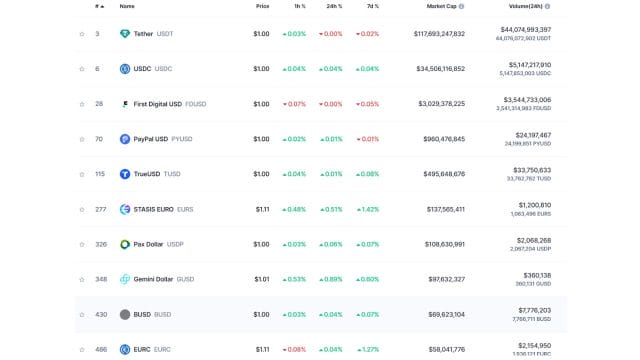This screenshot has height=360, width=640.
Task: Click the TrueUSD coin logo
Action: pos(125,174)
